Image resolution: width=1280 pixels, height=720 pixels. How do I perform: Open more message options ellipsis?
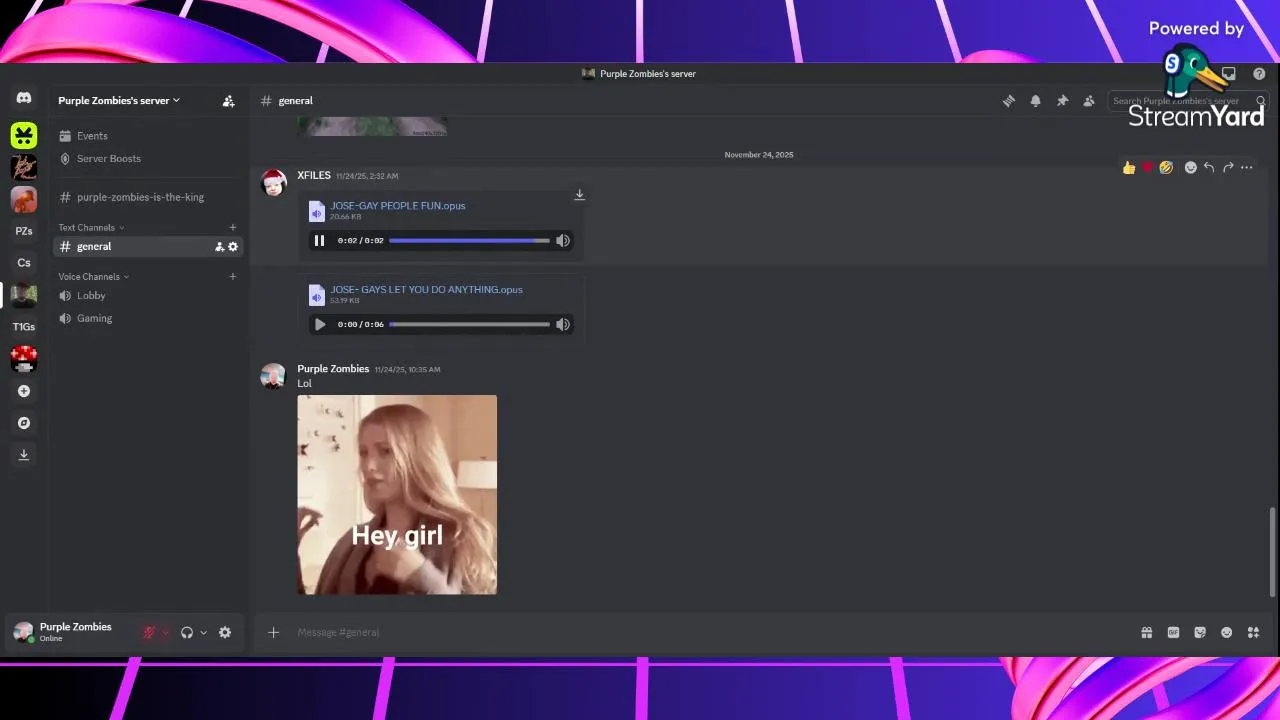[1247, 168]
